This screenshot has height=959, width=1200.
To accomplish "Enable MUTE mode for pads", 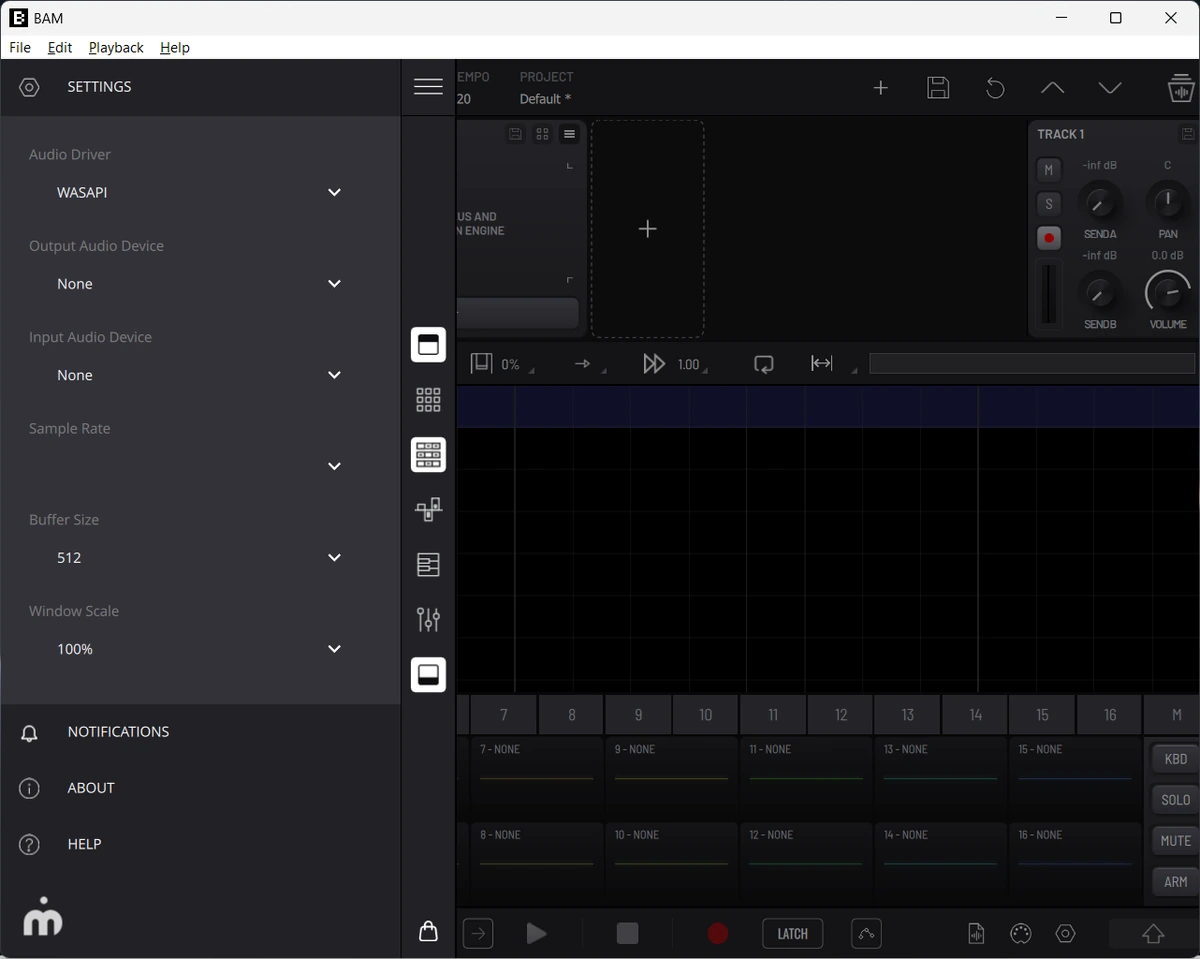I will pos(1175,841).
